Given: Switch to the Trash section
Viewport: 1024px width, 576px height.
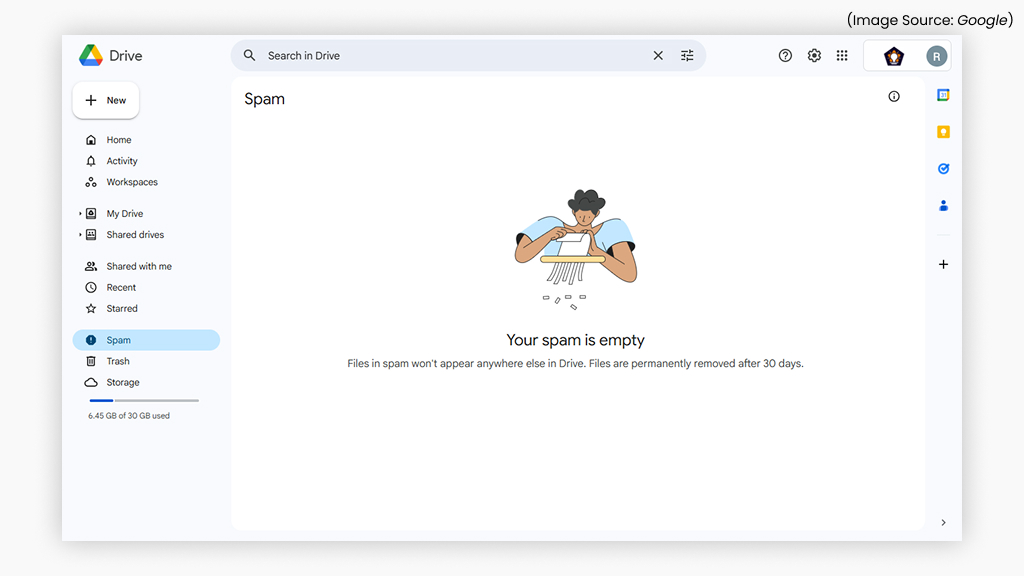Looking at the screenshot, I should point(118,361).
